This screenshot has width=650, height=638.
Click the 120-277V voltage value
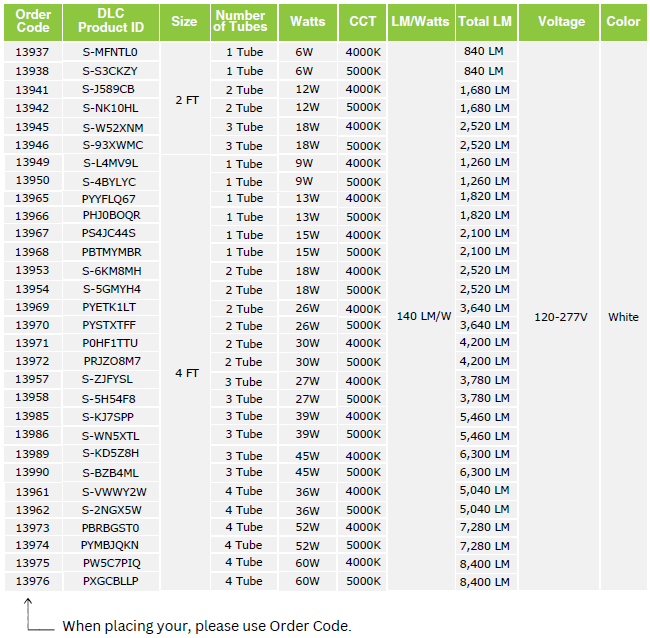[x=560, y=317]
